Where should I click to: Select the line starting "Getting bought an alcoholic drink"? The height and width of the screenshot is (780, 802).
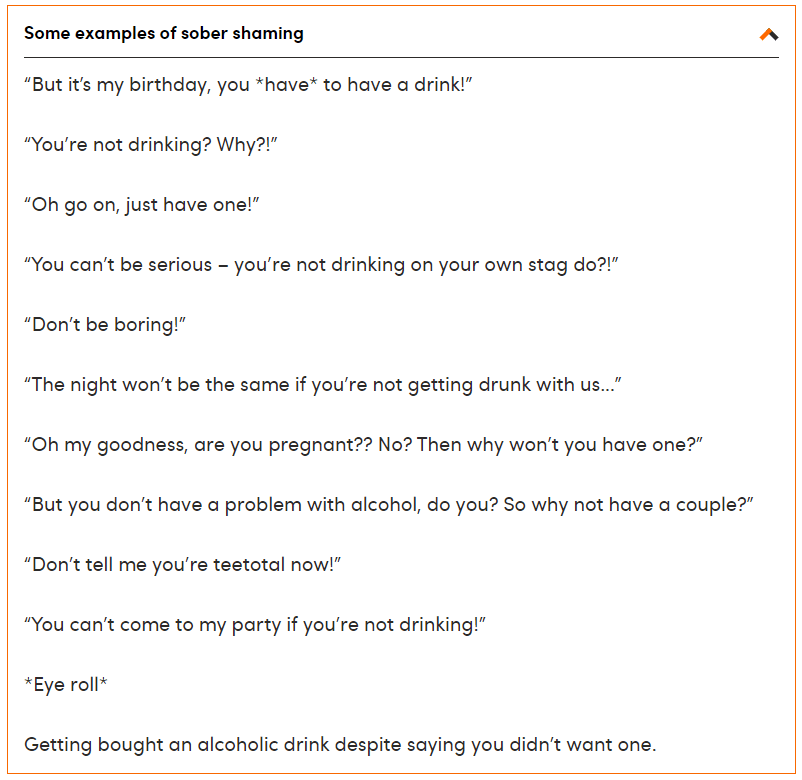coord(340,745)
